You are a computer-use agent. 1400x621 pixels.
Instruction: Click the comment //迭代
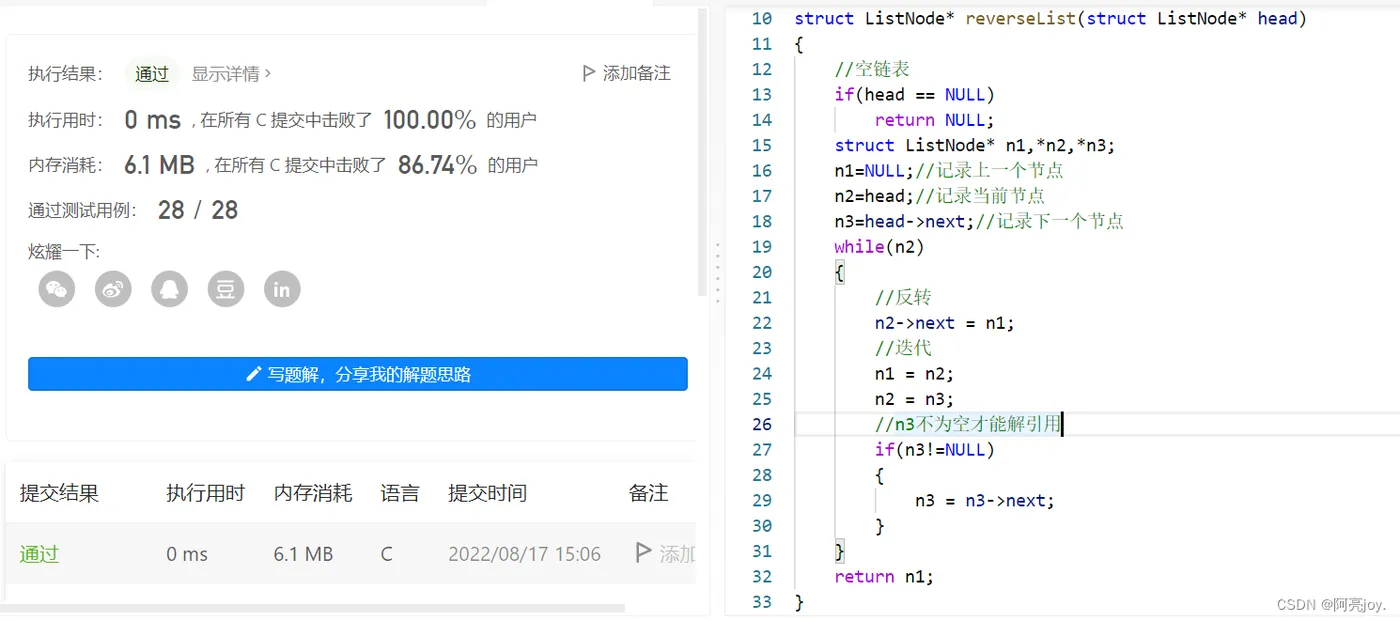click(x=903, y=348)
